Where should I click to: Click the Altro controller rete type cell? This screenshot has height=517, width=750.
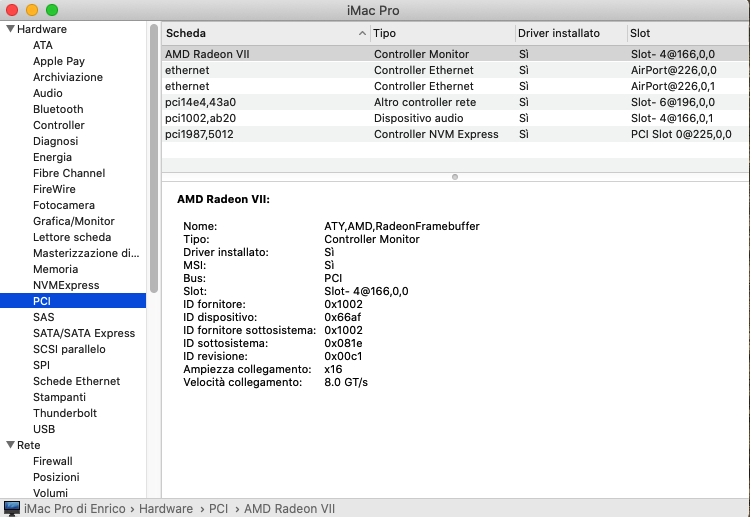425,102
